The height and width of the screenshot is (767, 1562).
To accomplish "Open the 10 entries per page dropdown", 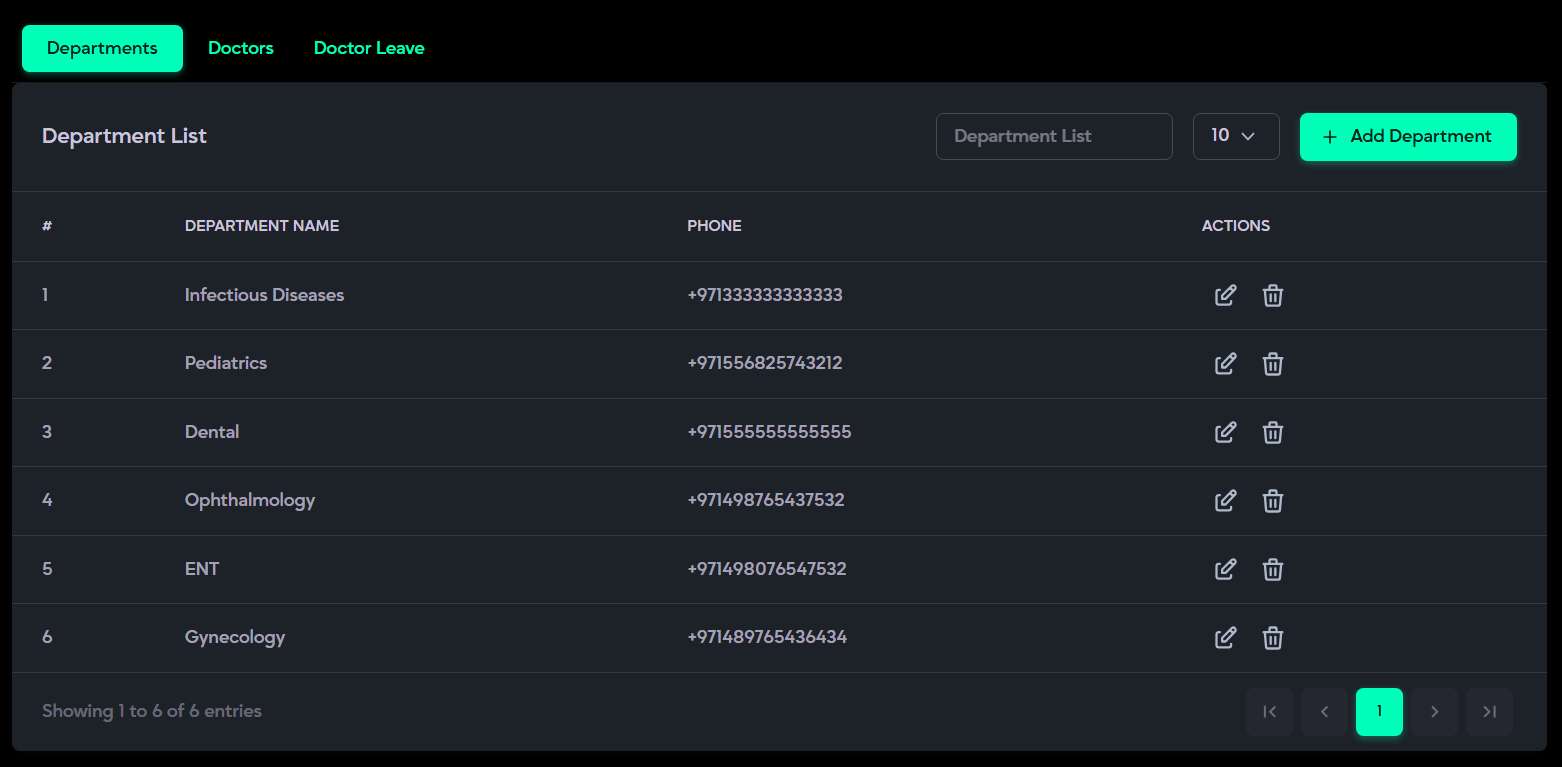I will pyautogui.click(x=1235, y=136).
